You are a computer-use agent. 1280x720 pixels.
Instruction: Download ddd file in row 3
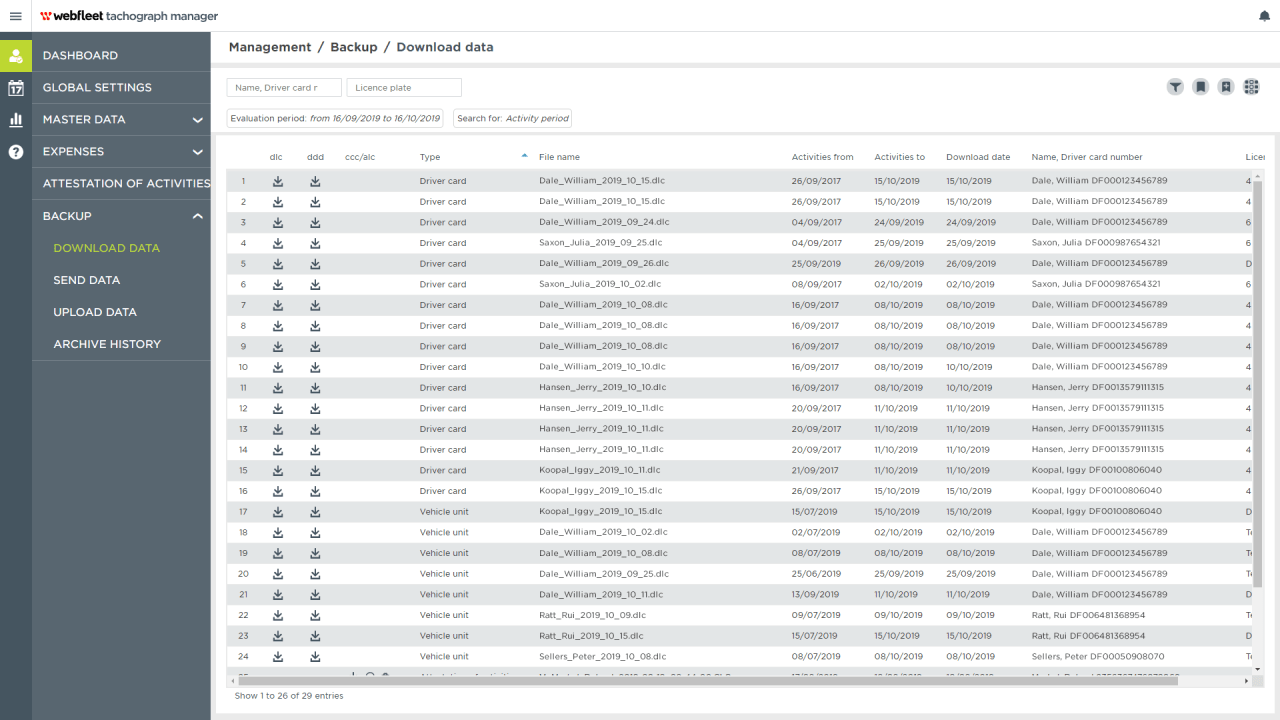(315, 222)
